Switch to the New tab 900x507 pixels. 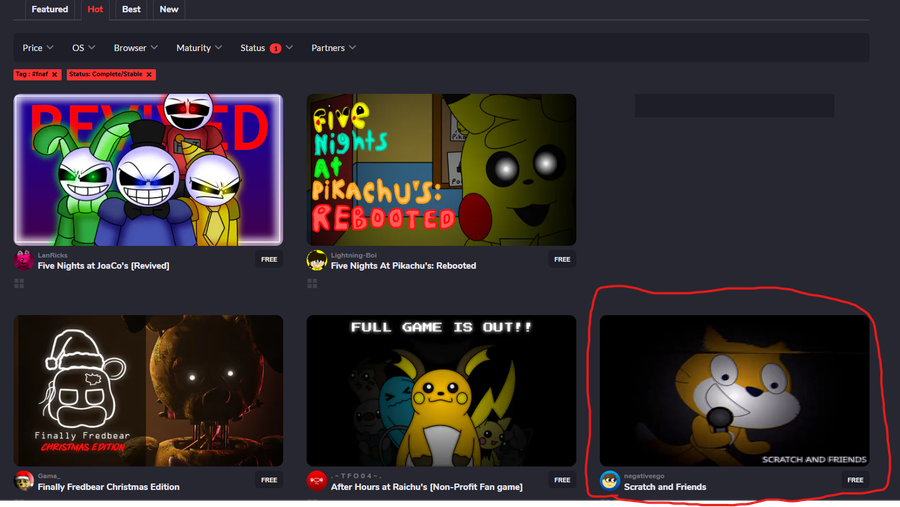click(x=169, y=9)
